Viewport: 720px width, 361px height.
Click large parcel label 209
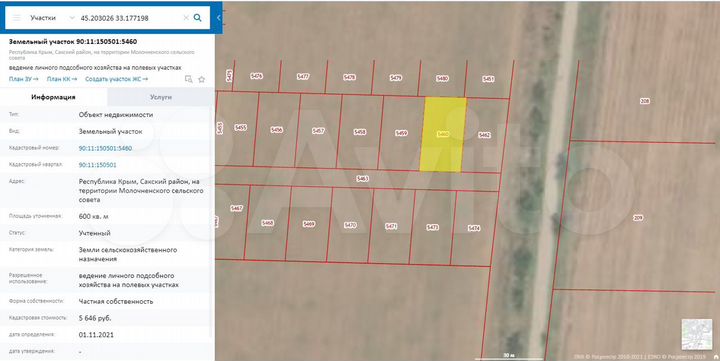coord(638,218)
